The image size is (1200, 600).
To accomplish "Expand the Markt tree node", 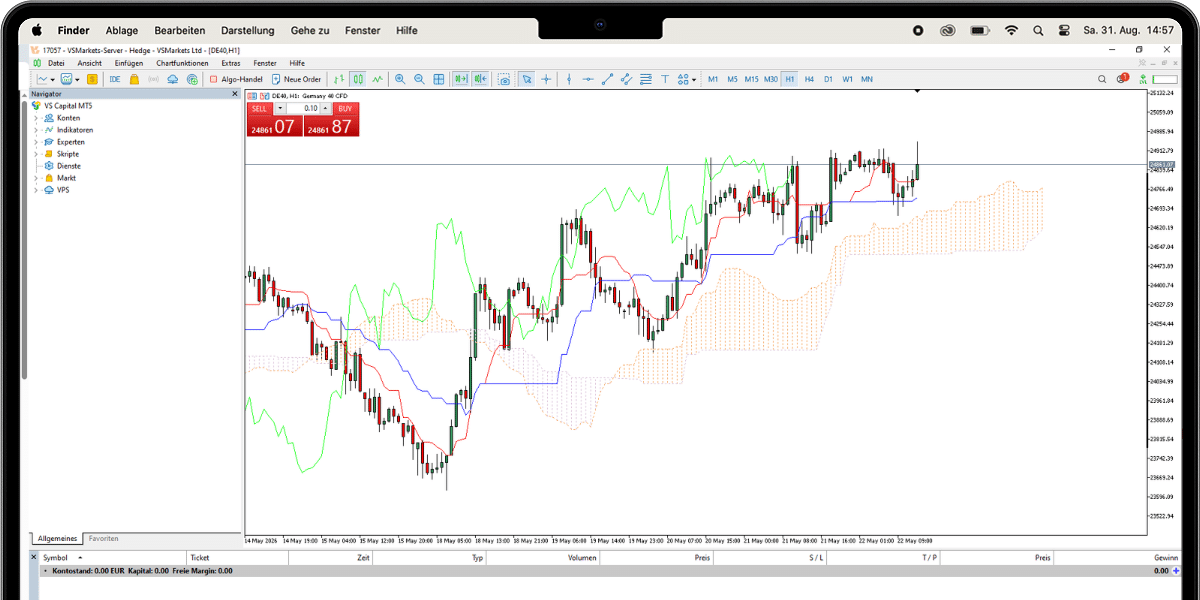I will click(36, 178).
